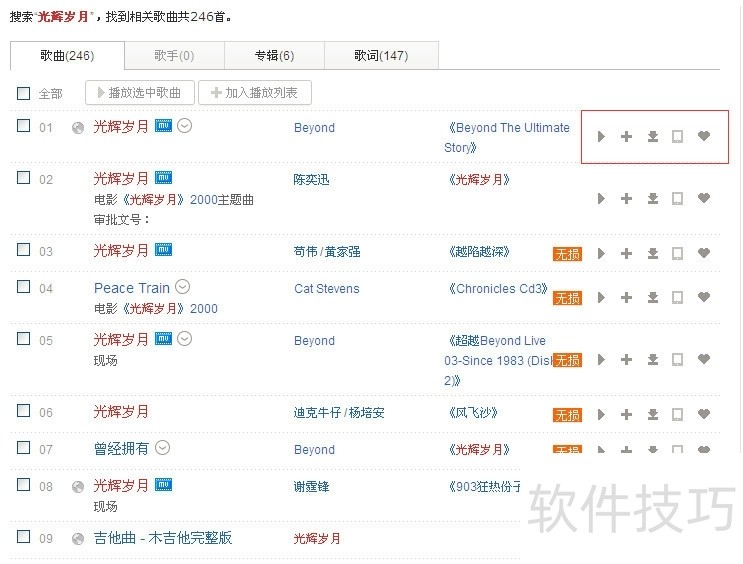Send row 01 song to phone
The width and height of the screenshot is (743, 564).
(678, 136)
